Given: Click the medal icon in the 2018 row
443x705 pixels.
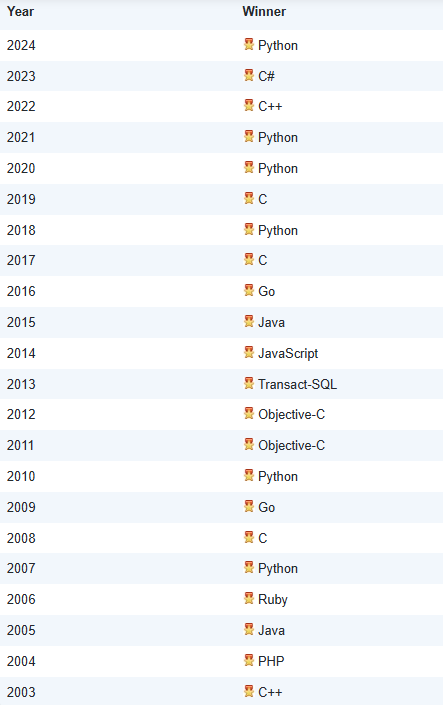Looking at the screenshot, I should tap(249, 229).
